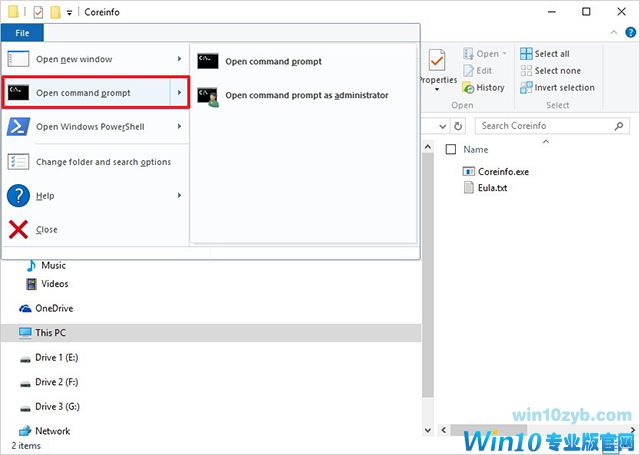Click submenu command prompt console icon
The height and width of the screenshot is (455, 640).
pyautogui.click(x=208, y=61)
